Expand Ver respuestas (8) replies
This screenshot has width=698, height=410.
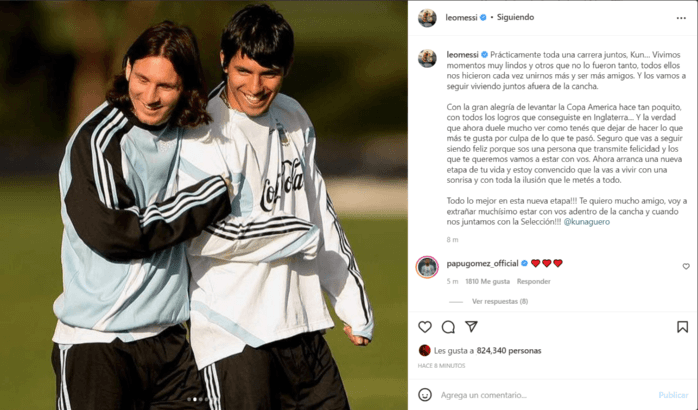499,301
